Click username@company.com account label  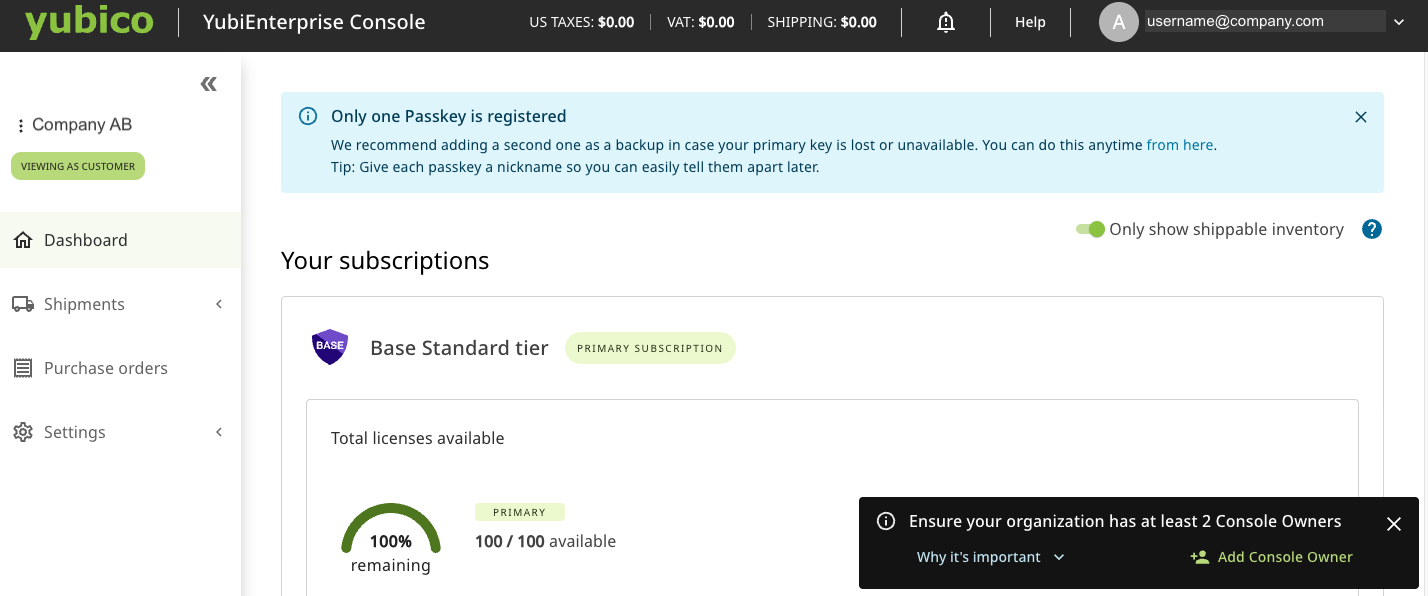tap(1235, 21)
